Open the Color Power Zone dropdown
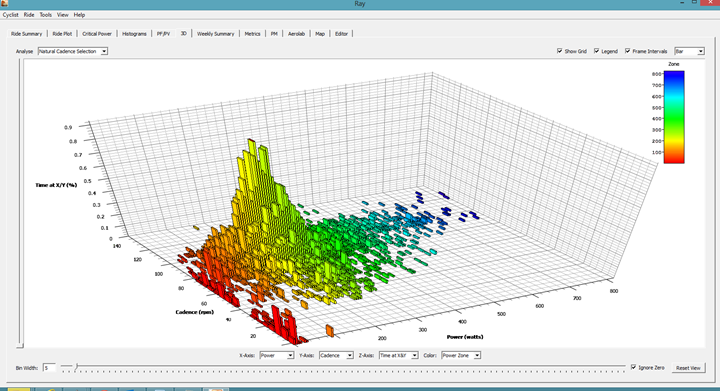The width and height of the screenshot is (720, 391). coord(461,355)
